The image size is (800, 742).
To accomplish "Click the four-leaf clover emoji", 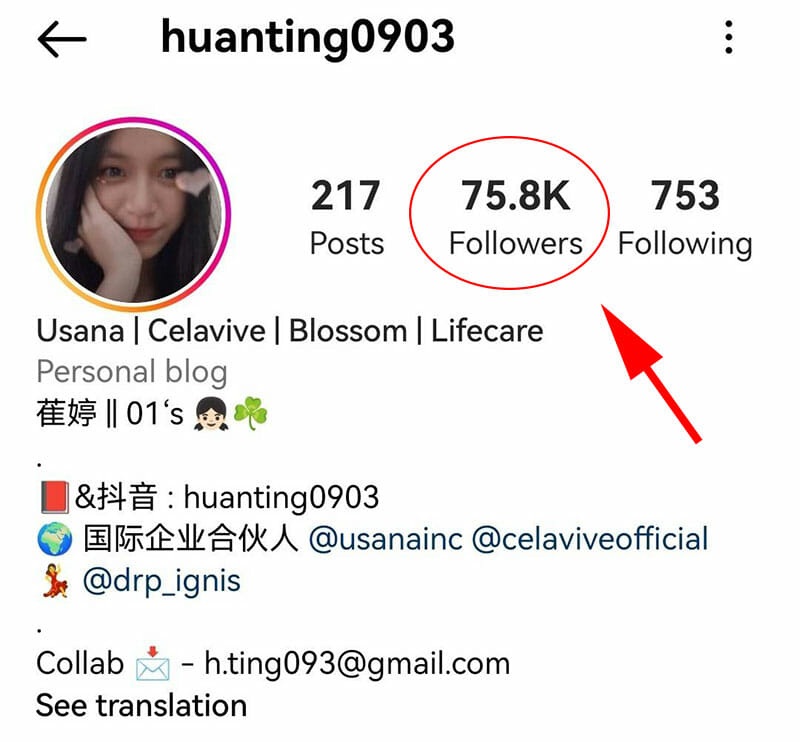I will point(251,414).
